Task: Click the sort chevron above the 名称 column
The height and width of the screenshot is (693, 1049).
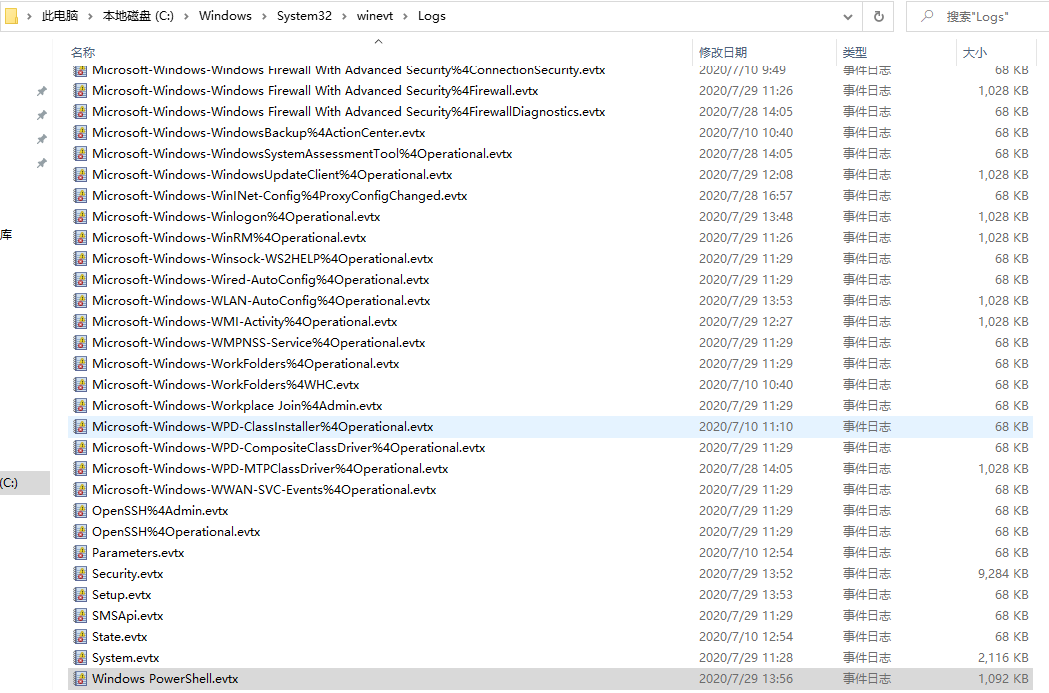Action: (378, 43)
